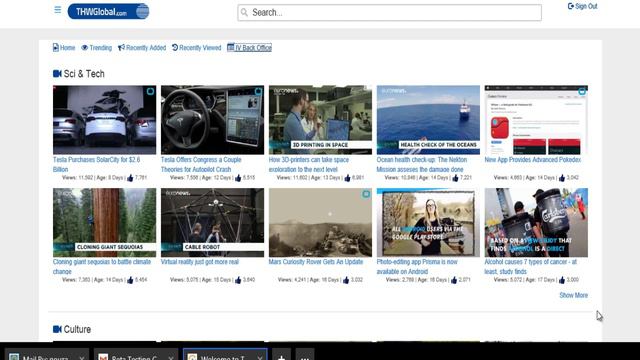Click 'Tesla Purchases SolarCity for $2.6 Billion' title
The width and height of the screenshot is (640, 360).
(96, 164)
